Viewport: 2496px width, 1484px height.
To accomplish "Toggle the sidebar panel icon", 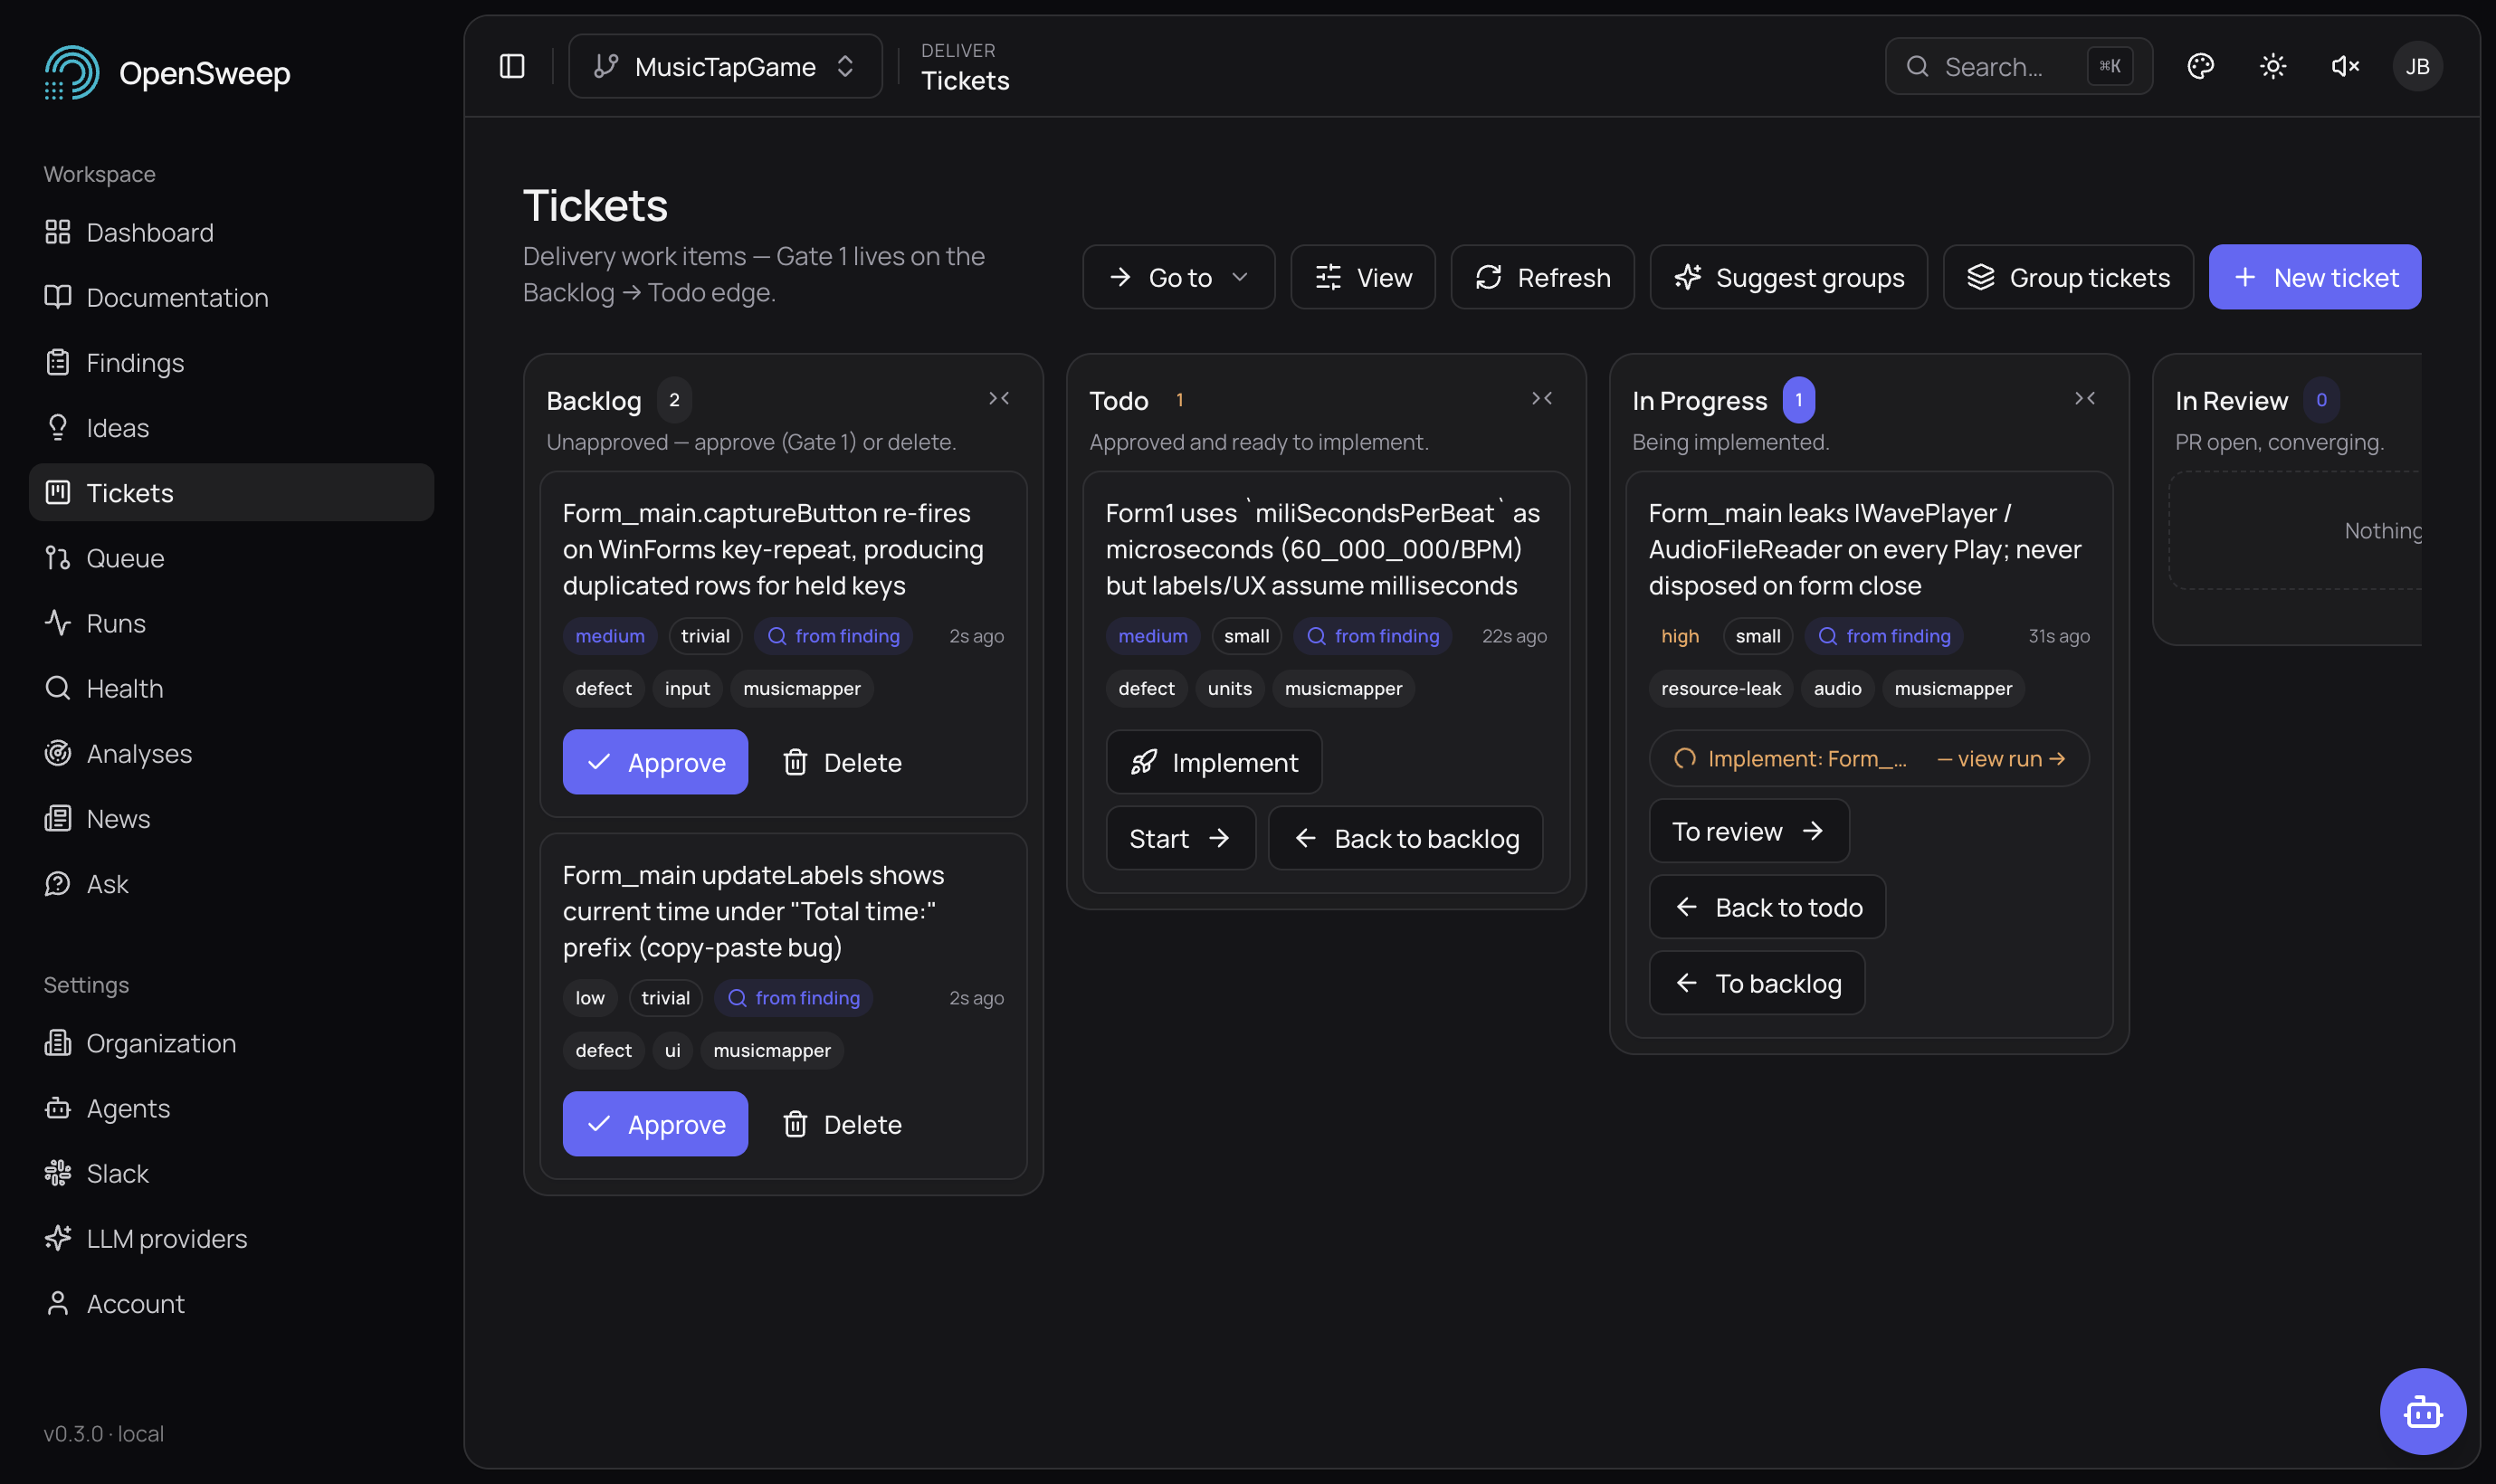I will coord(512,66).
